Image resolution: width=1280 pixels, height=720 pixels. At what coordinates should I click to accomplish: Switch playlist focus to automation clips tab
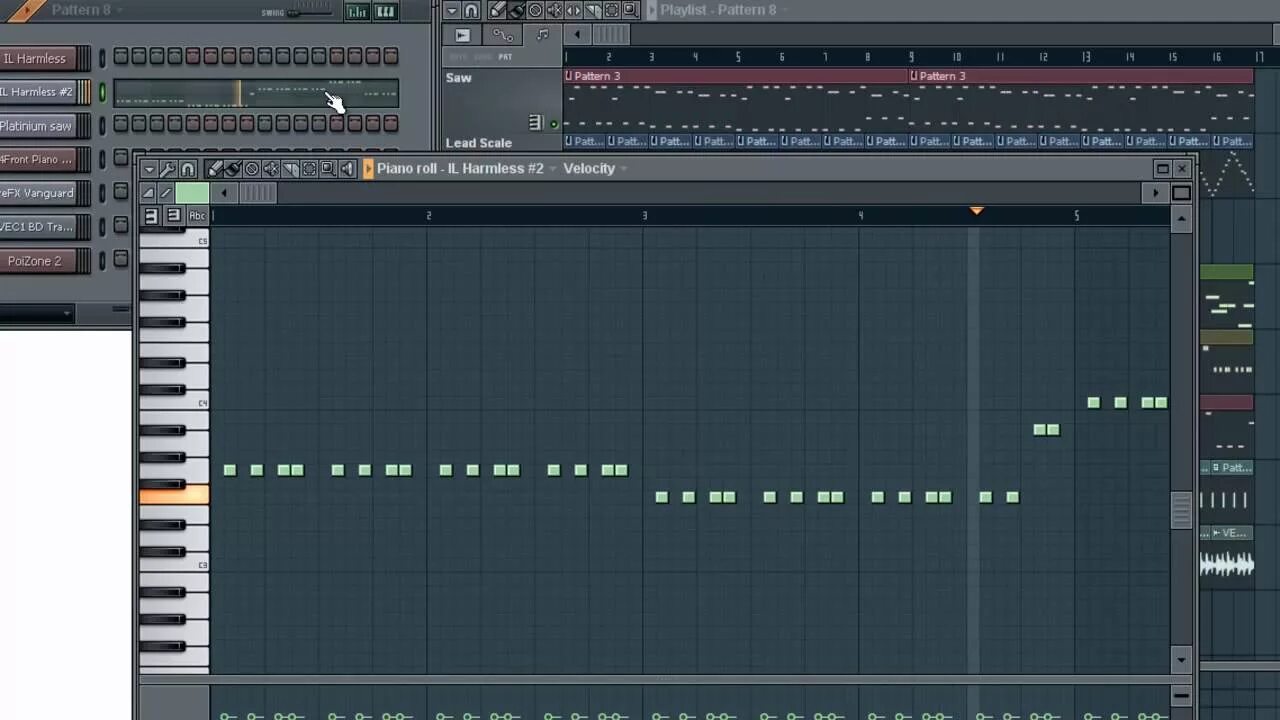502,35
